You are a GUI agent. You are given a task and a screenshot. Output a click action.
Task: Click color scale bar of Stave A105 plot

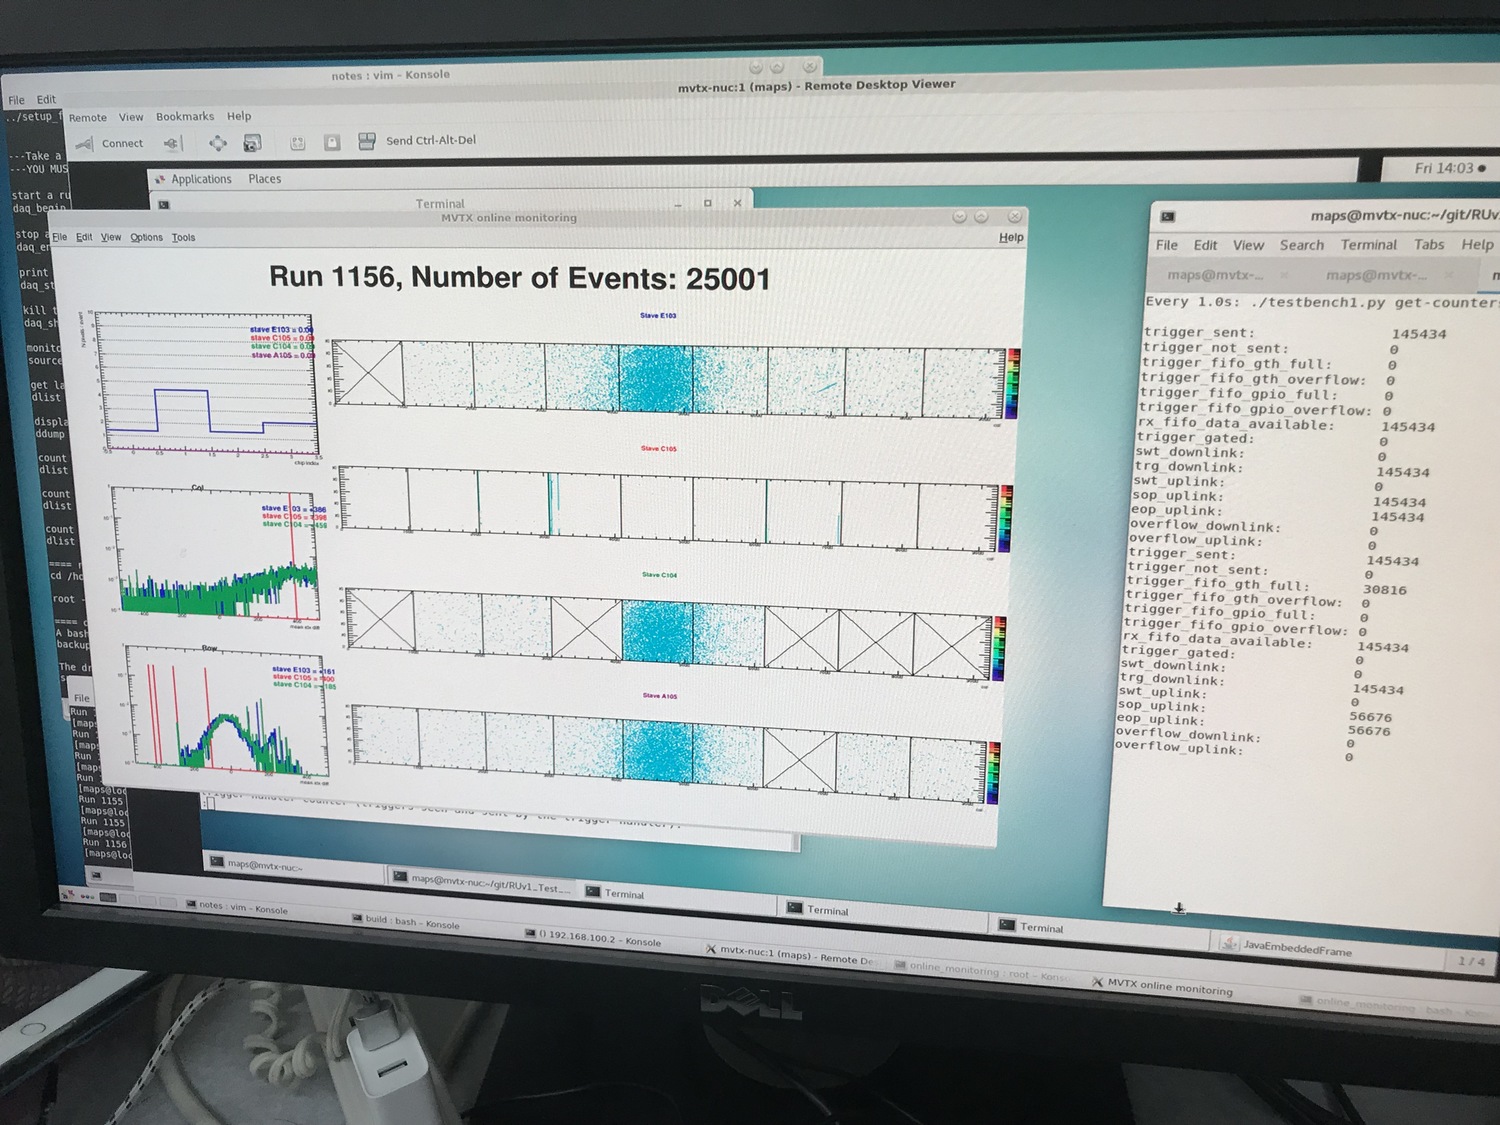click(991, 772)
